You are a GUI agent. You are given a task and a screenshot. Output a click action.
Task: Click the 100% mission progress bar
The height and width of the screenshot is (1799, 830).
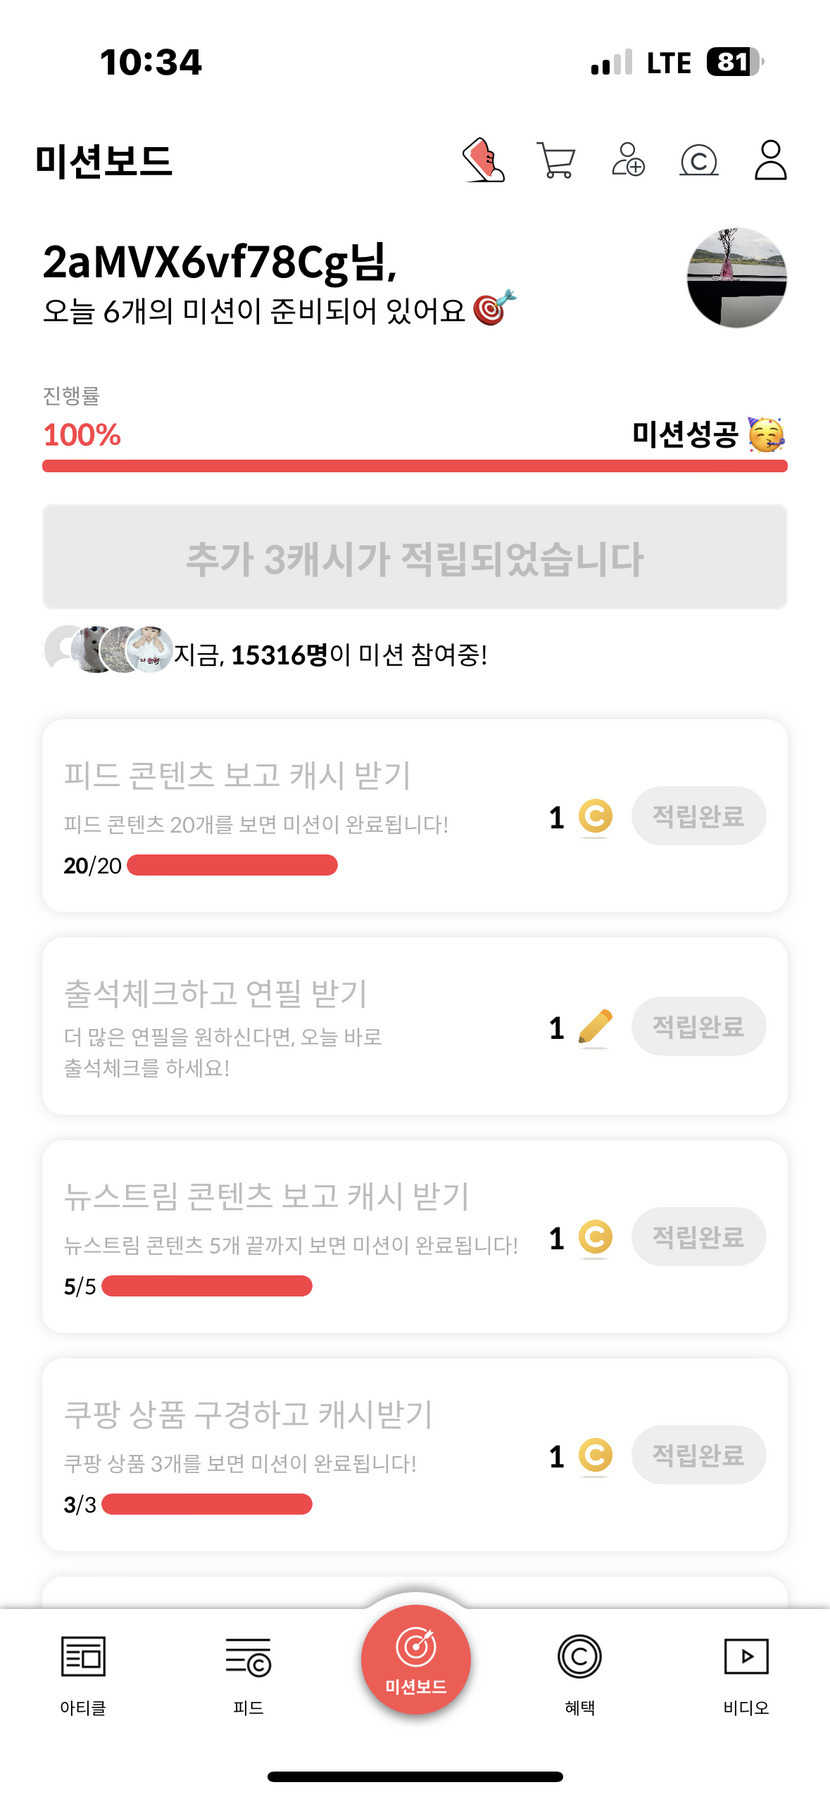click(415, 466)
